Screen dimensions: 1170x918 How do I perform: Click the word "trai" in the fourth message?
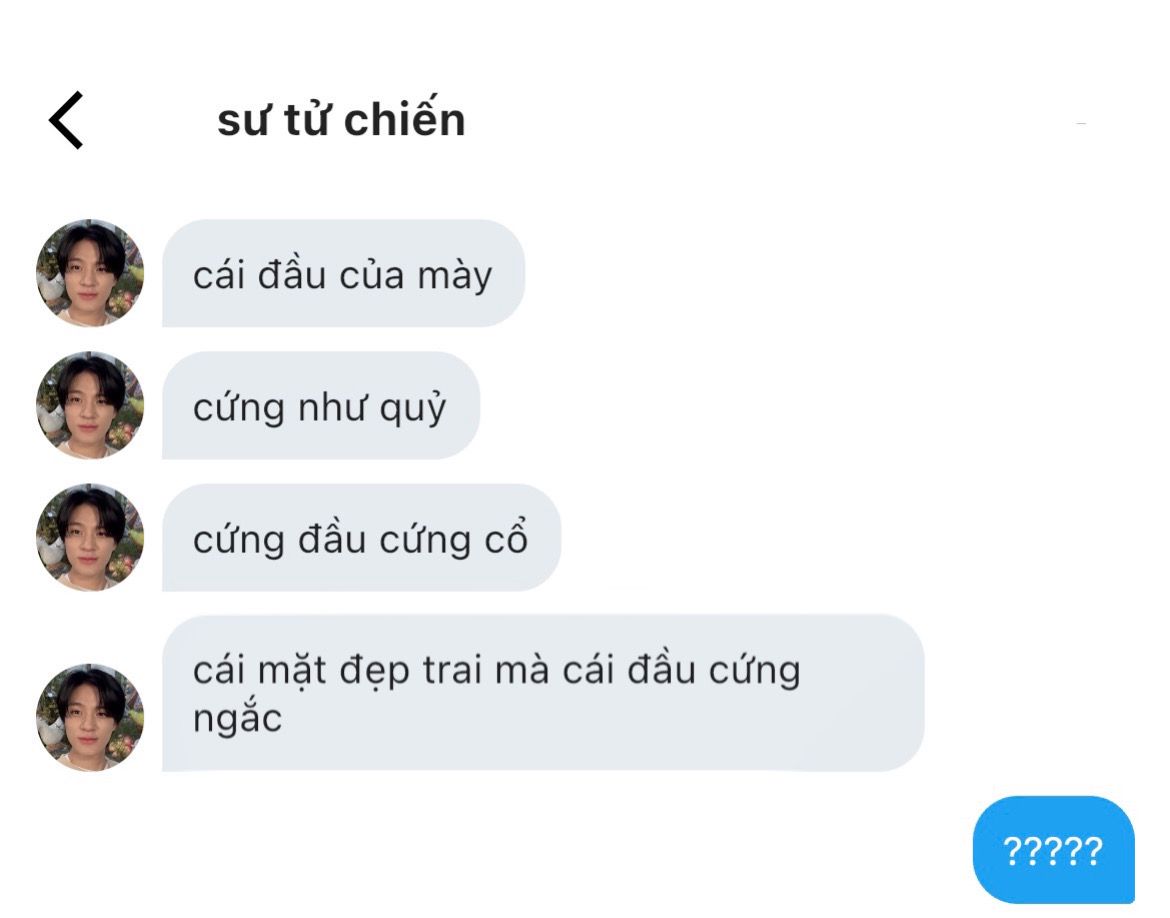(x=453, y=669)
